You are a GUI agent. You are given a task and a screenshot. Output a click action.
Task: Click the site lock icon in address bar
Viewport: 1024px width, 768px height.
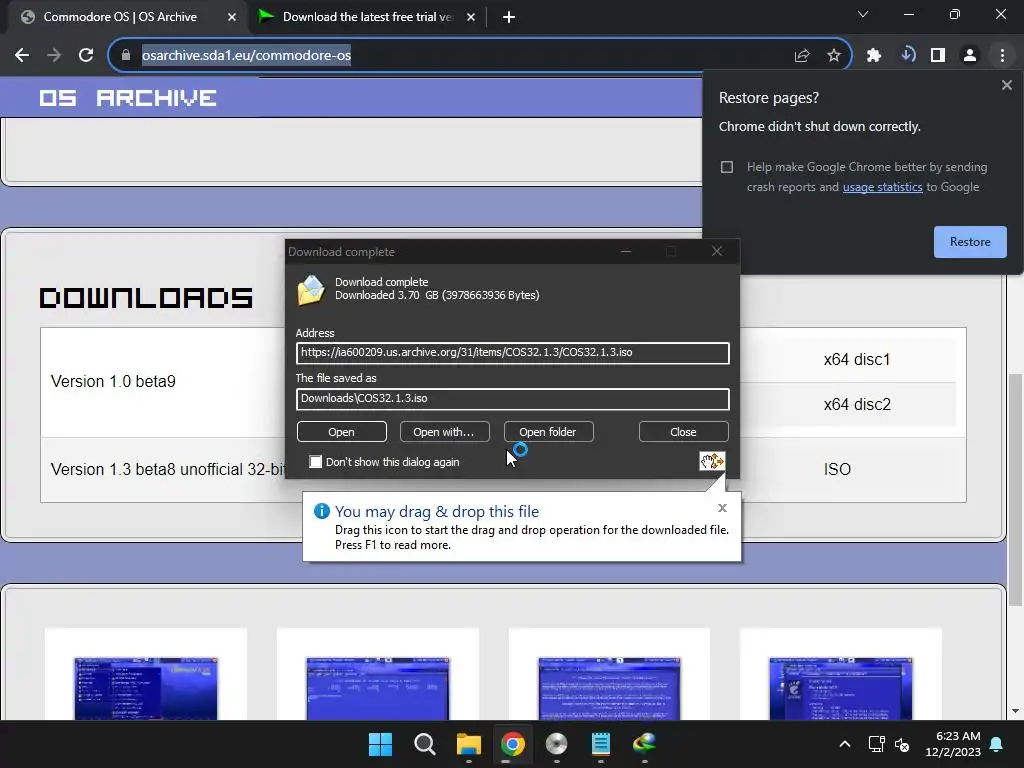pos(126,56)
